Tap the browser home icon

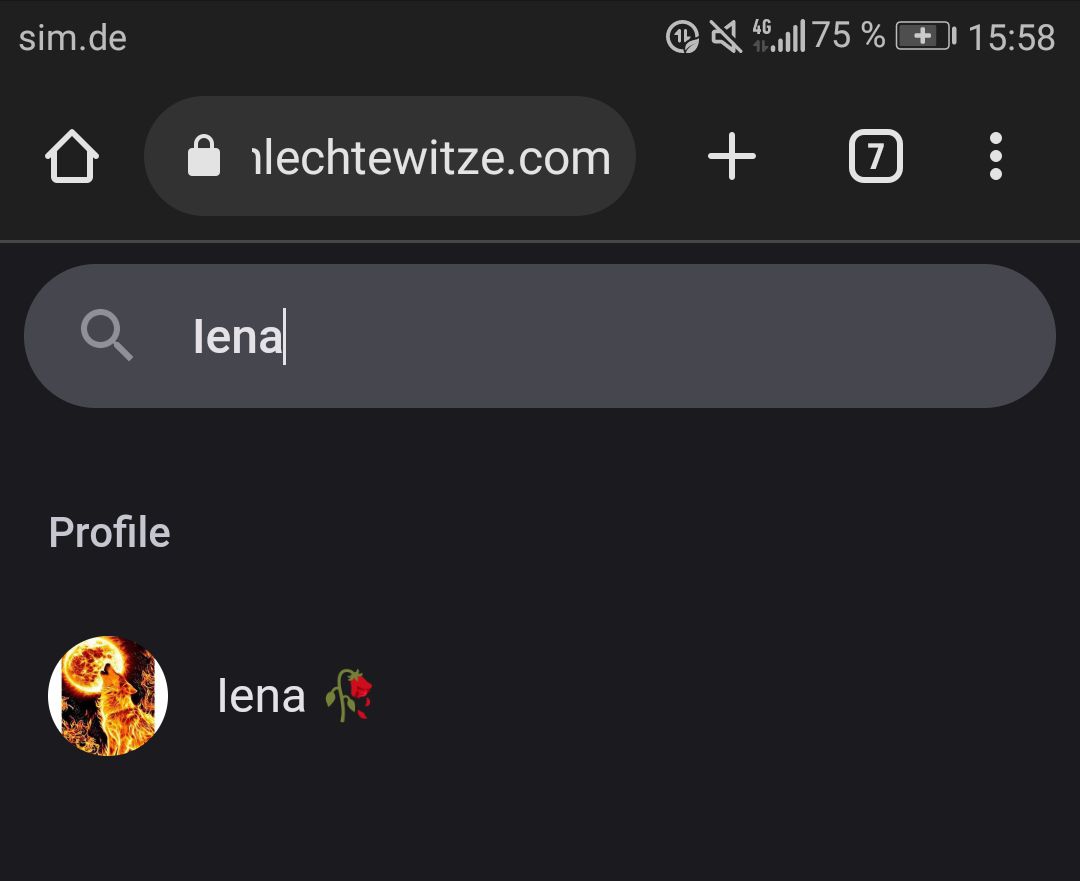point(72,158)
